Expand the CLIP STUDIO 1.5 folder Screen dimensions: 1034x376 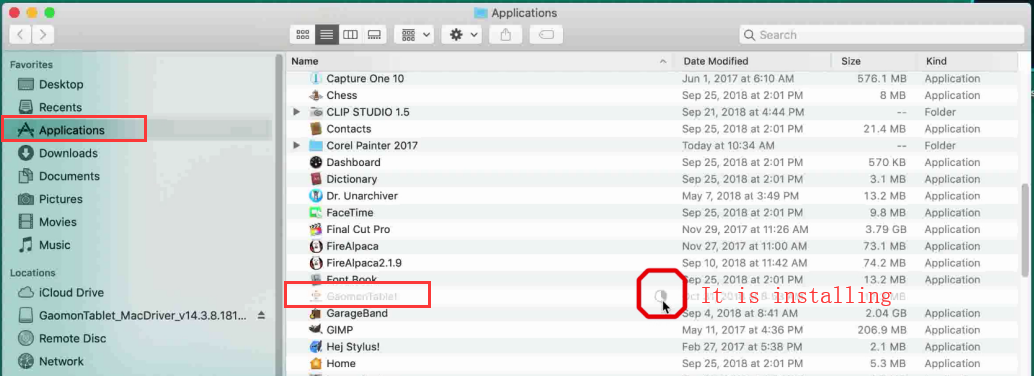(297, 112)
